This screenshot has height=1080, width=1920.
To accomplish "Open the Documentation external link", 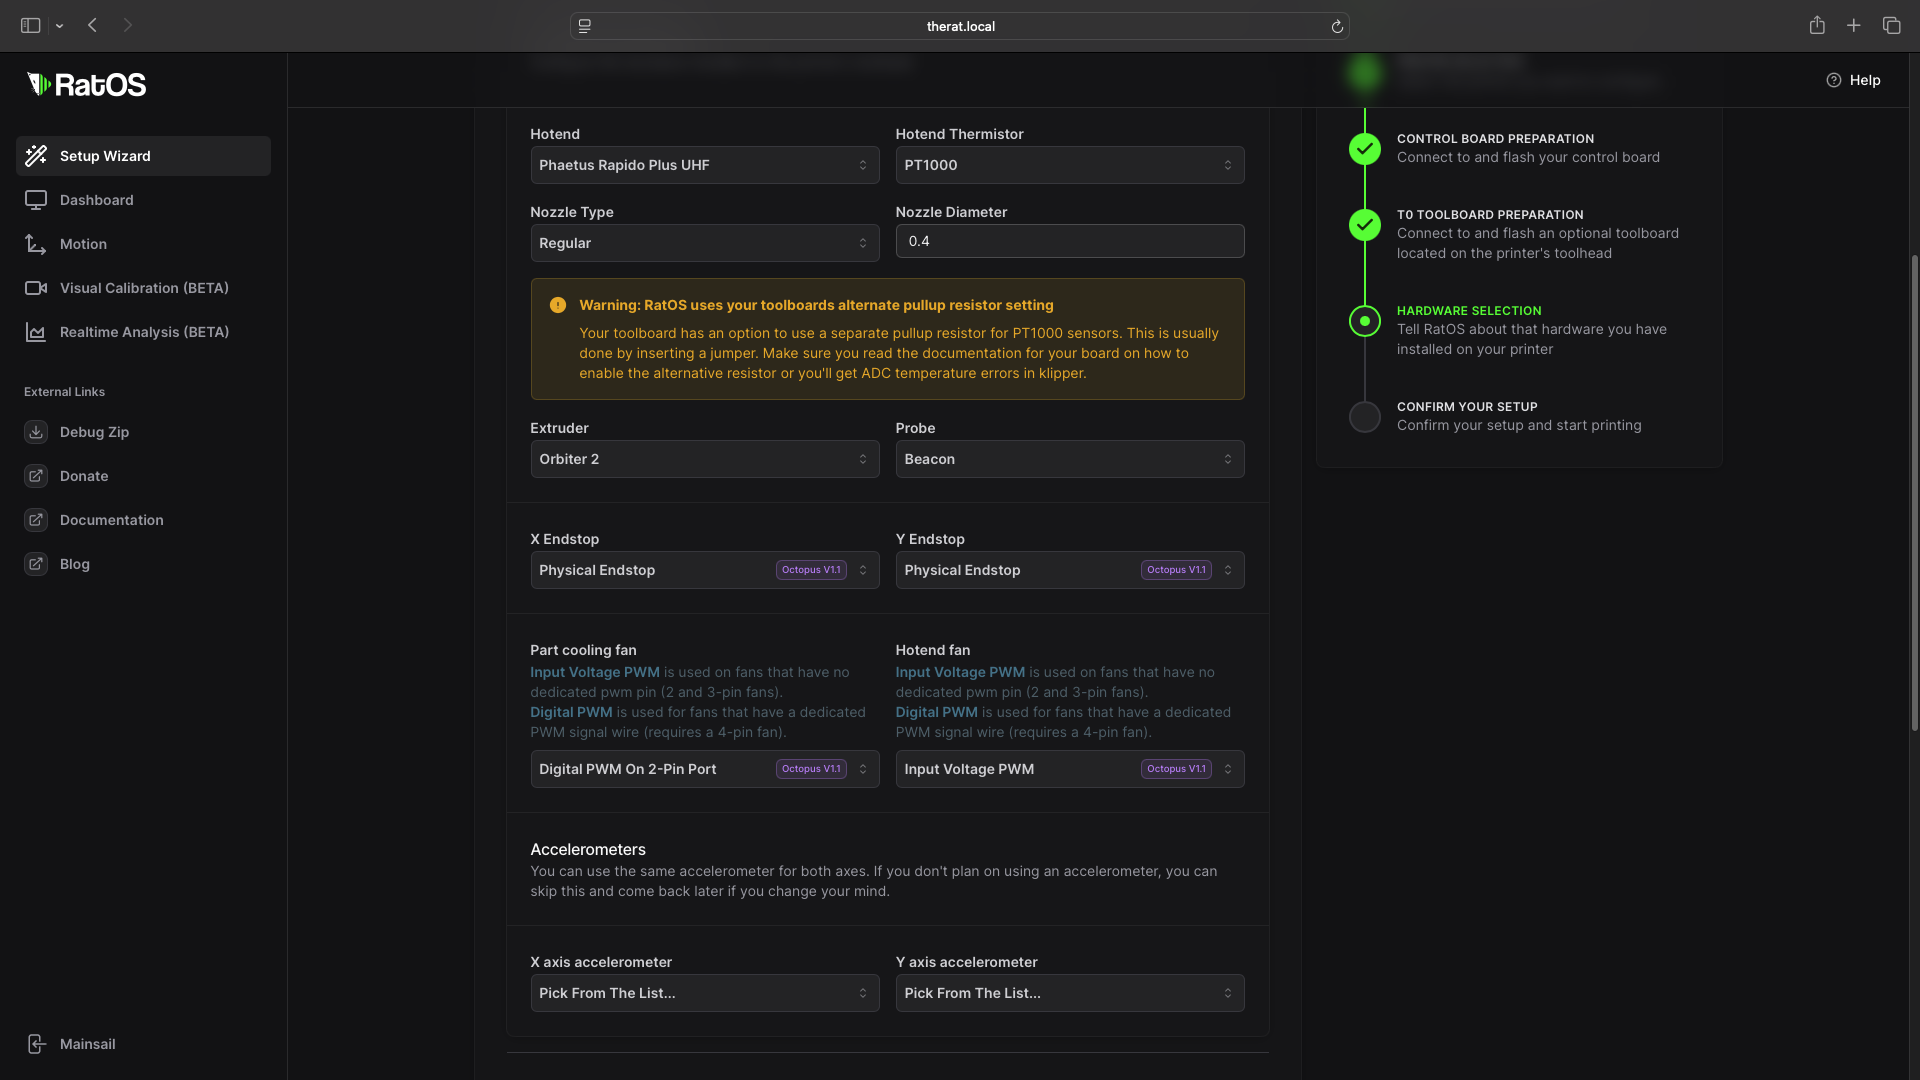I will pyautogui.click(x=111, y=520).
